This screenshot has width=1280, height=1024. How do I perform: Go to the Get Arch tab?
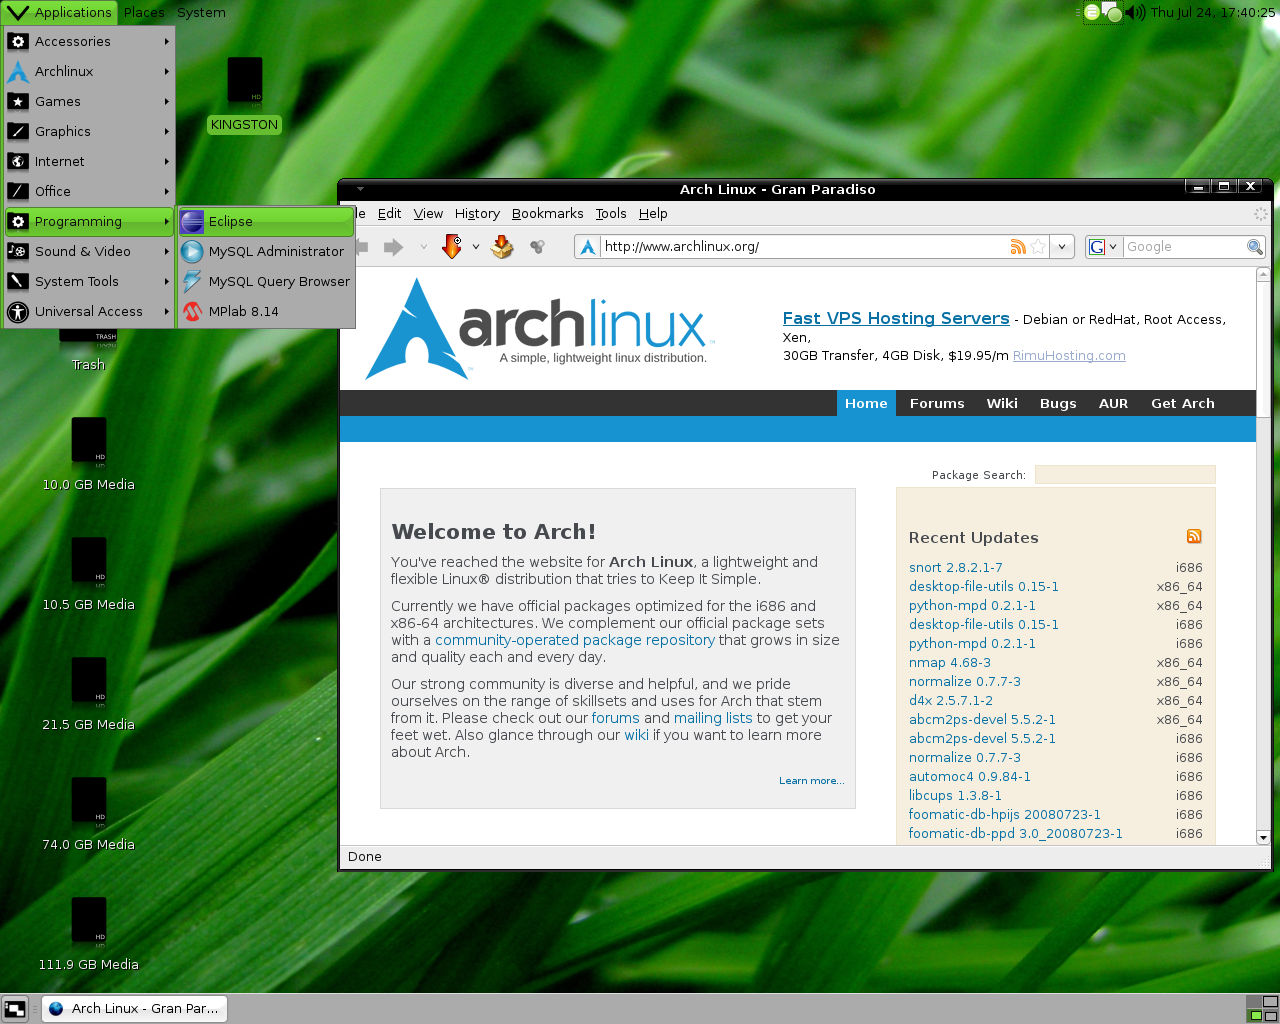coord(1183,403)
